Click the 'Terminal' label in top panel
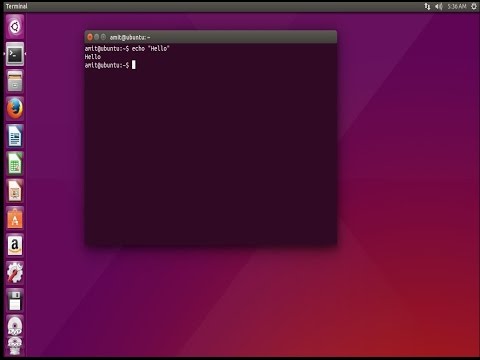480x360 pixels. pyautogui.click(x=16, y=6)
